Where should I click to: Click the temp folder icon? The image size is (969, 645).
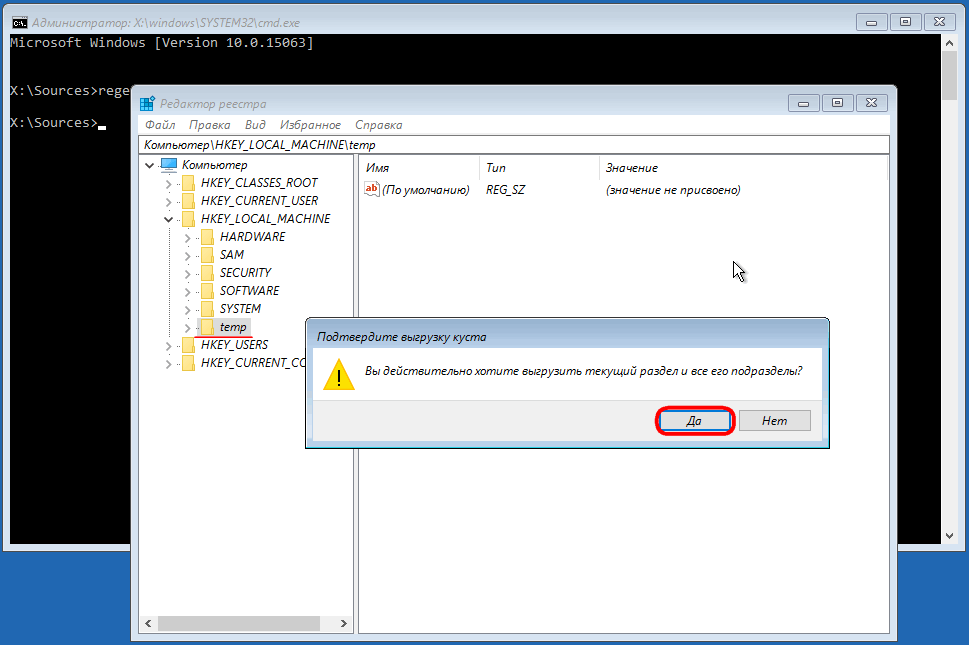208,327
